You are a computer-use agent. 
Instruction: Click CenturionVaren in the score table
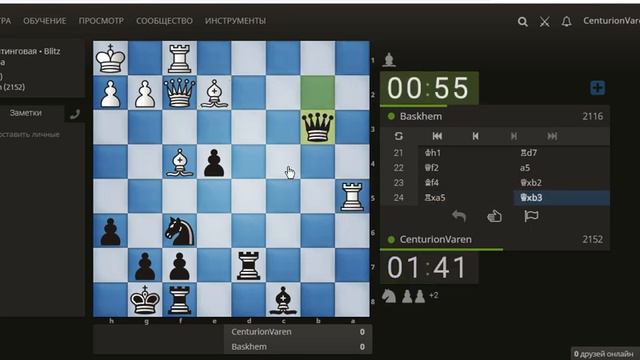coord(261,332)
